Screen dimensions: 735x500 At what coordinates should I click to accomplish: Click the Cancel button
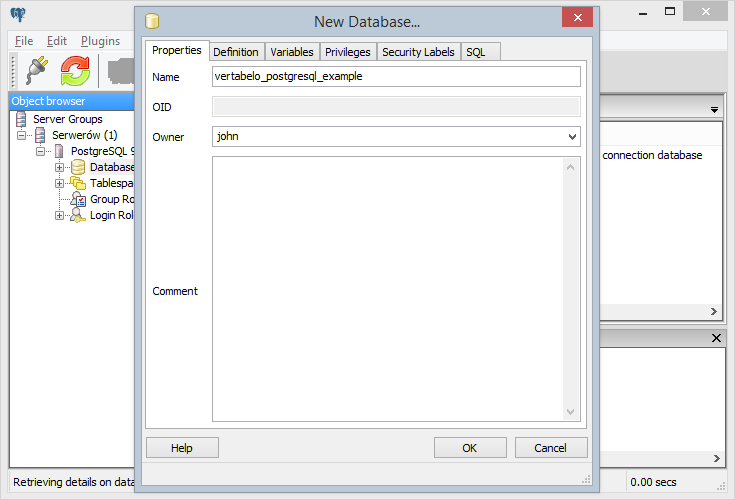pyautogui.click(x=550, y=448)
